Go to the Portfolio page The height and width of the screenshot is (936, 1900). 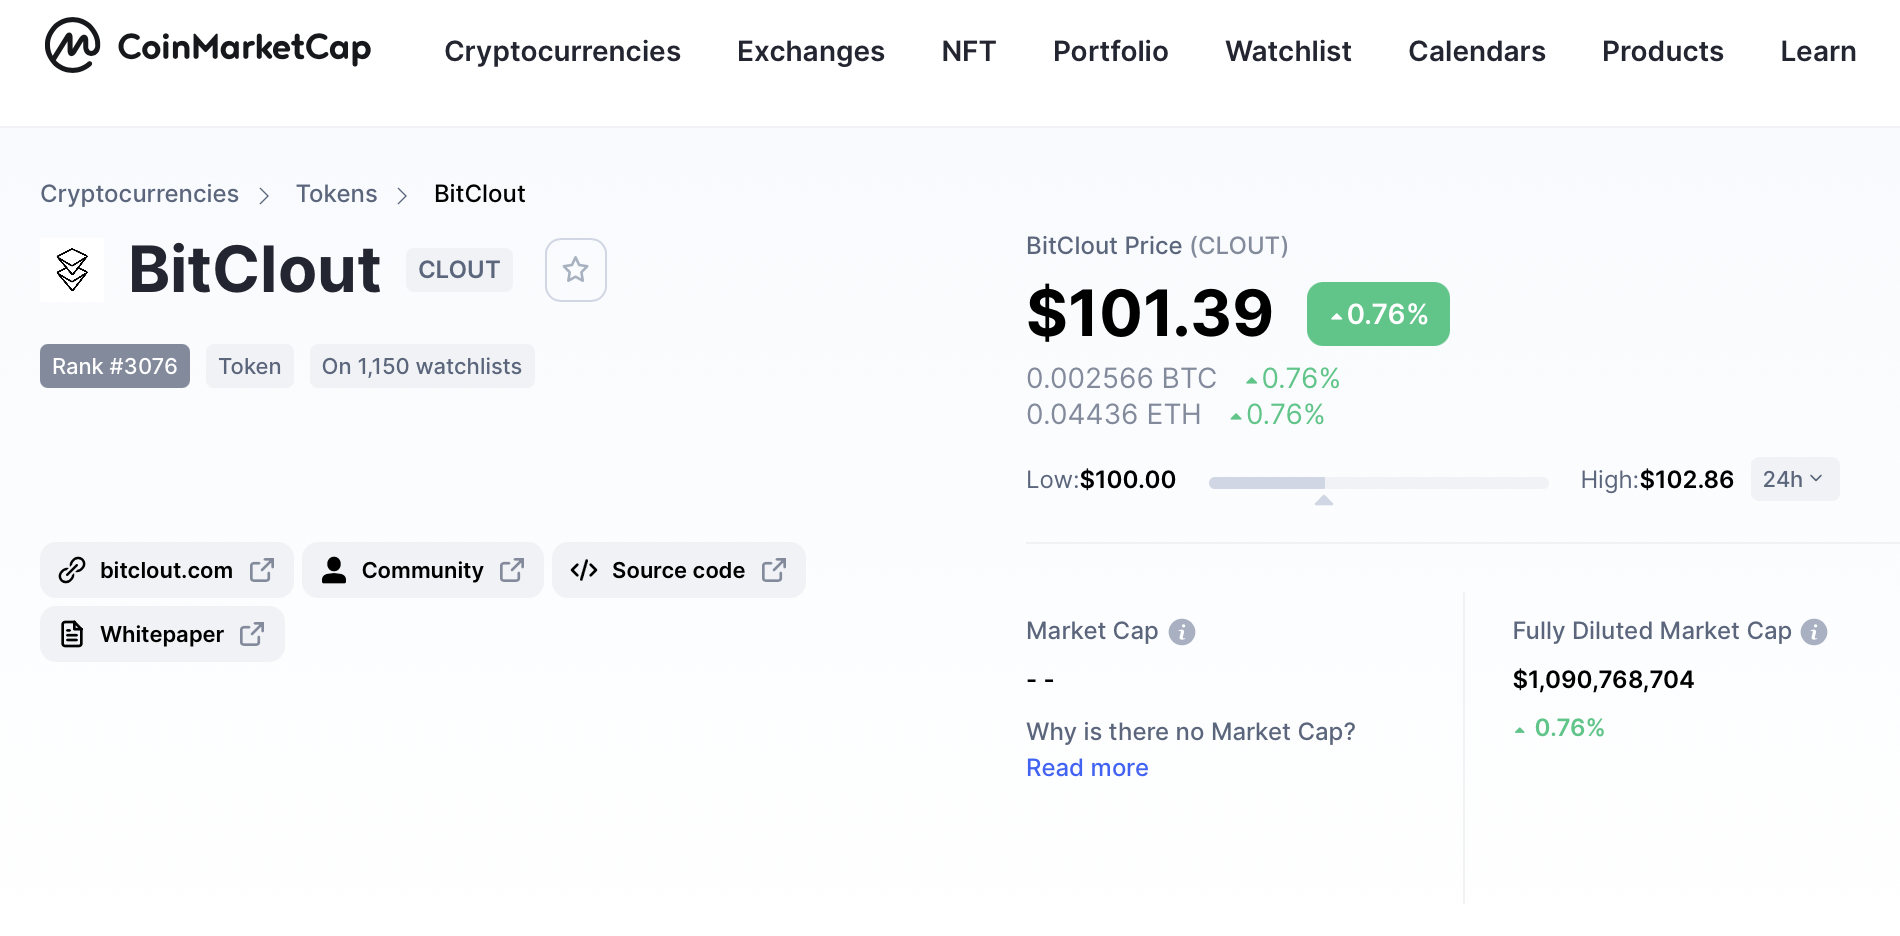(x=1111, y=51)
